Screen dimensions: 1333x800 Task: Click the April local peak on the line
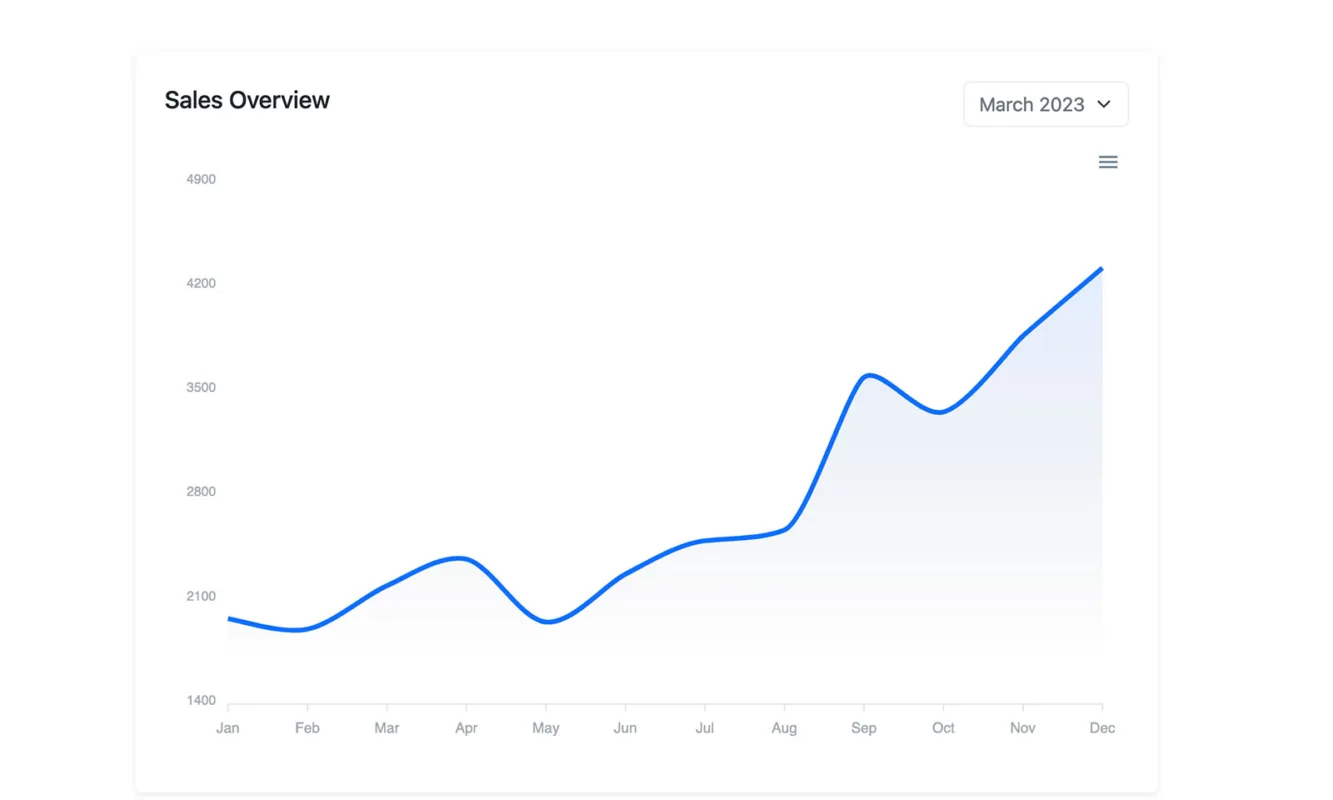[x=458, y=559]
